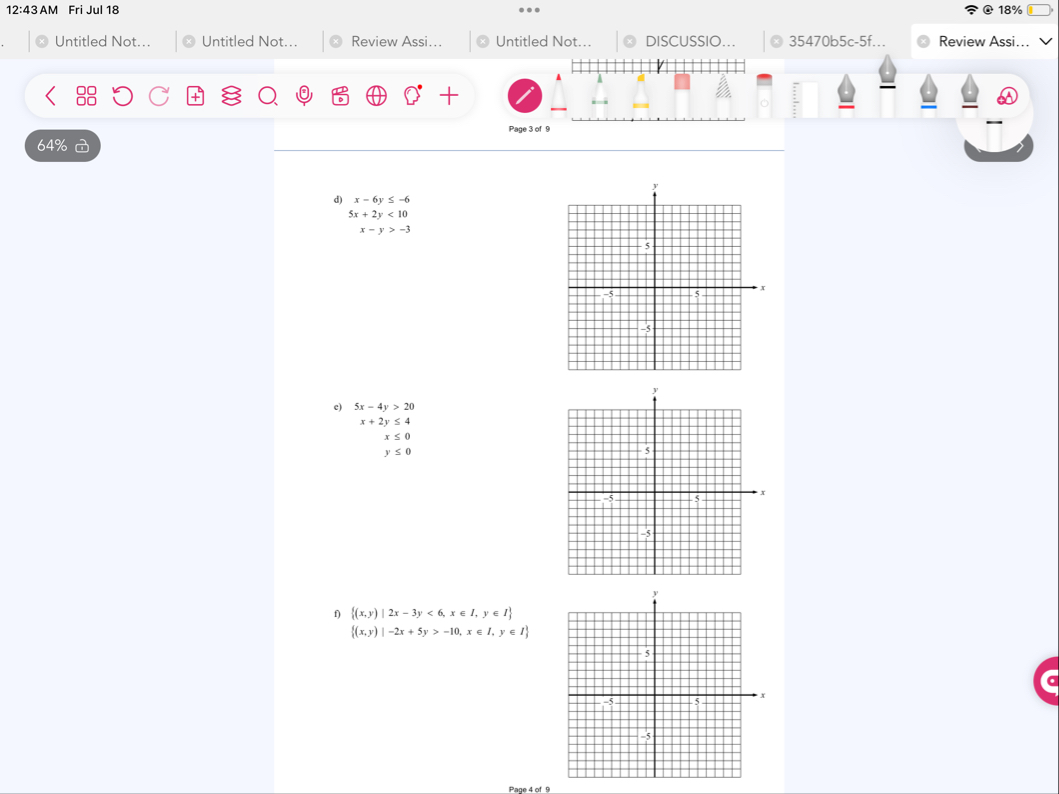
Task: Open the web browser globe
Action: (x=376, y=96)
